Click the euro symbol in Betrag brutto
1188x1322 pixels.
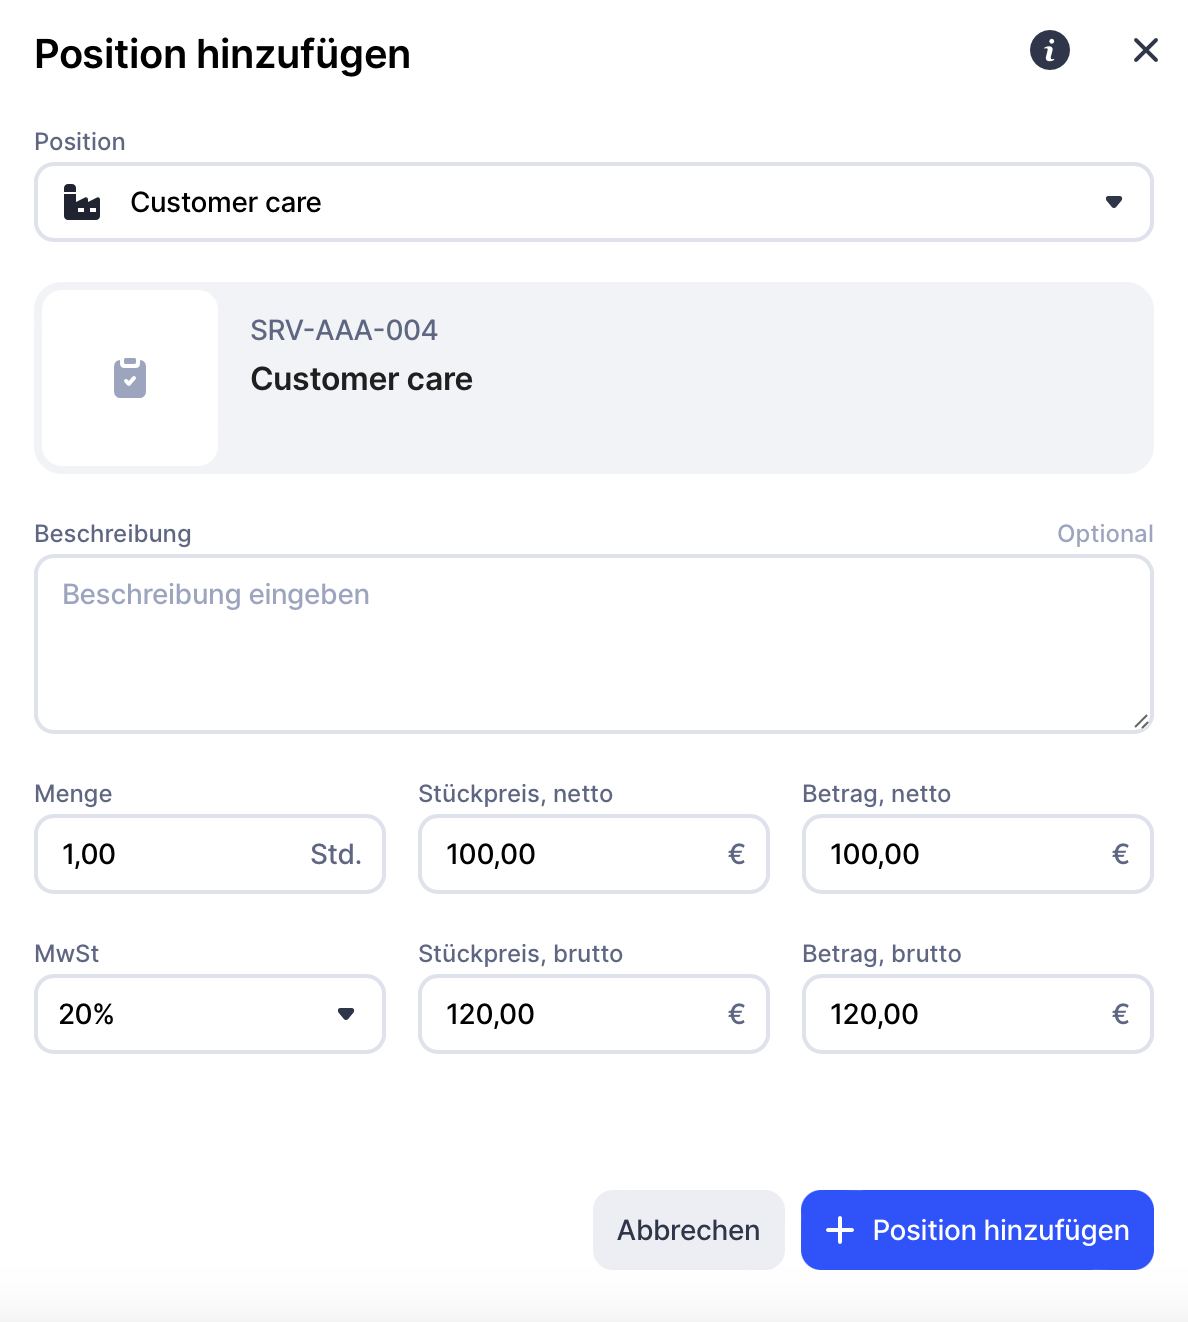1120,1014
